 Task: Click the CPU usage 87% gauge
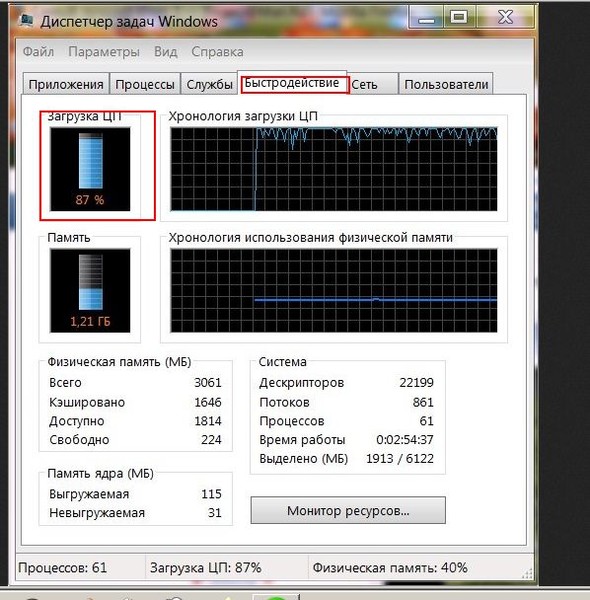click(x=90, y=169)
